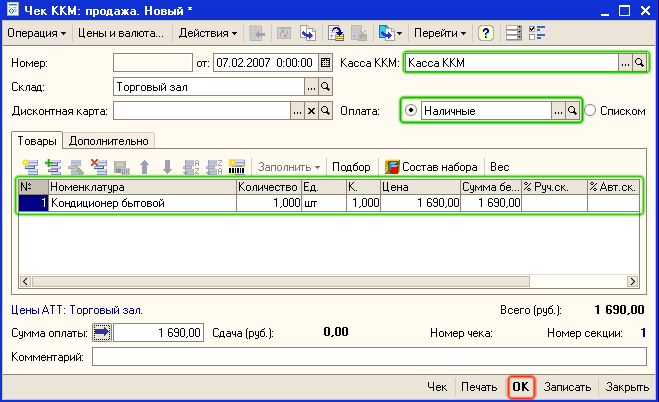Click the Подбор button
Image resolution: width=659 pixels, height=402 pixels.
(351, 167)
